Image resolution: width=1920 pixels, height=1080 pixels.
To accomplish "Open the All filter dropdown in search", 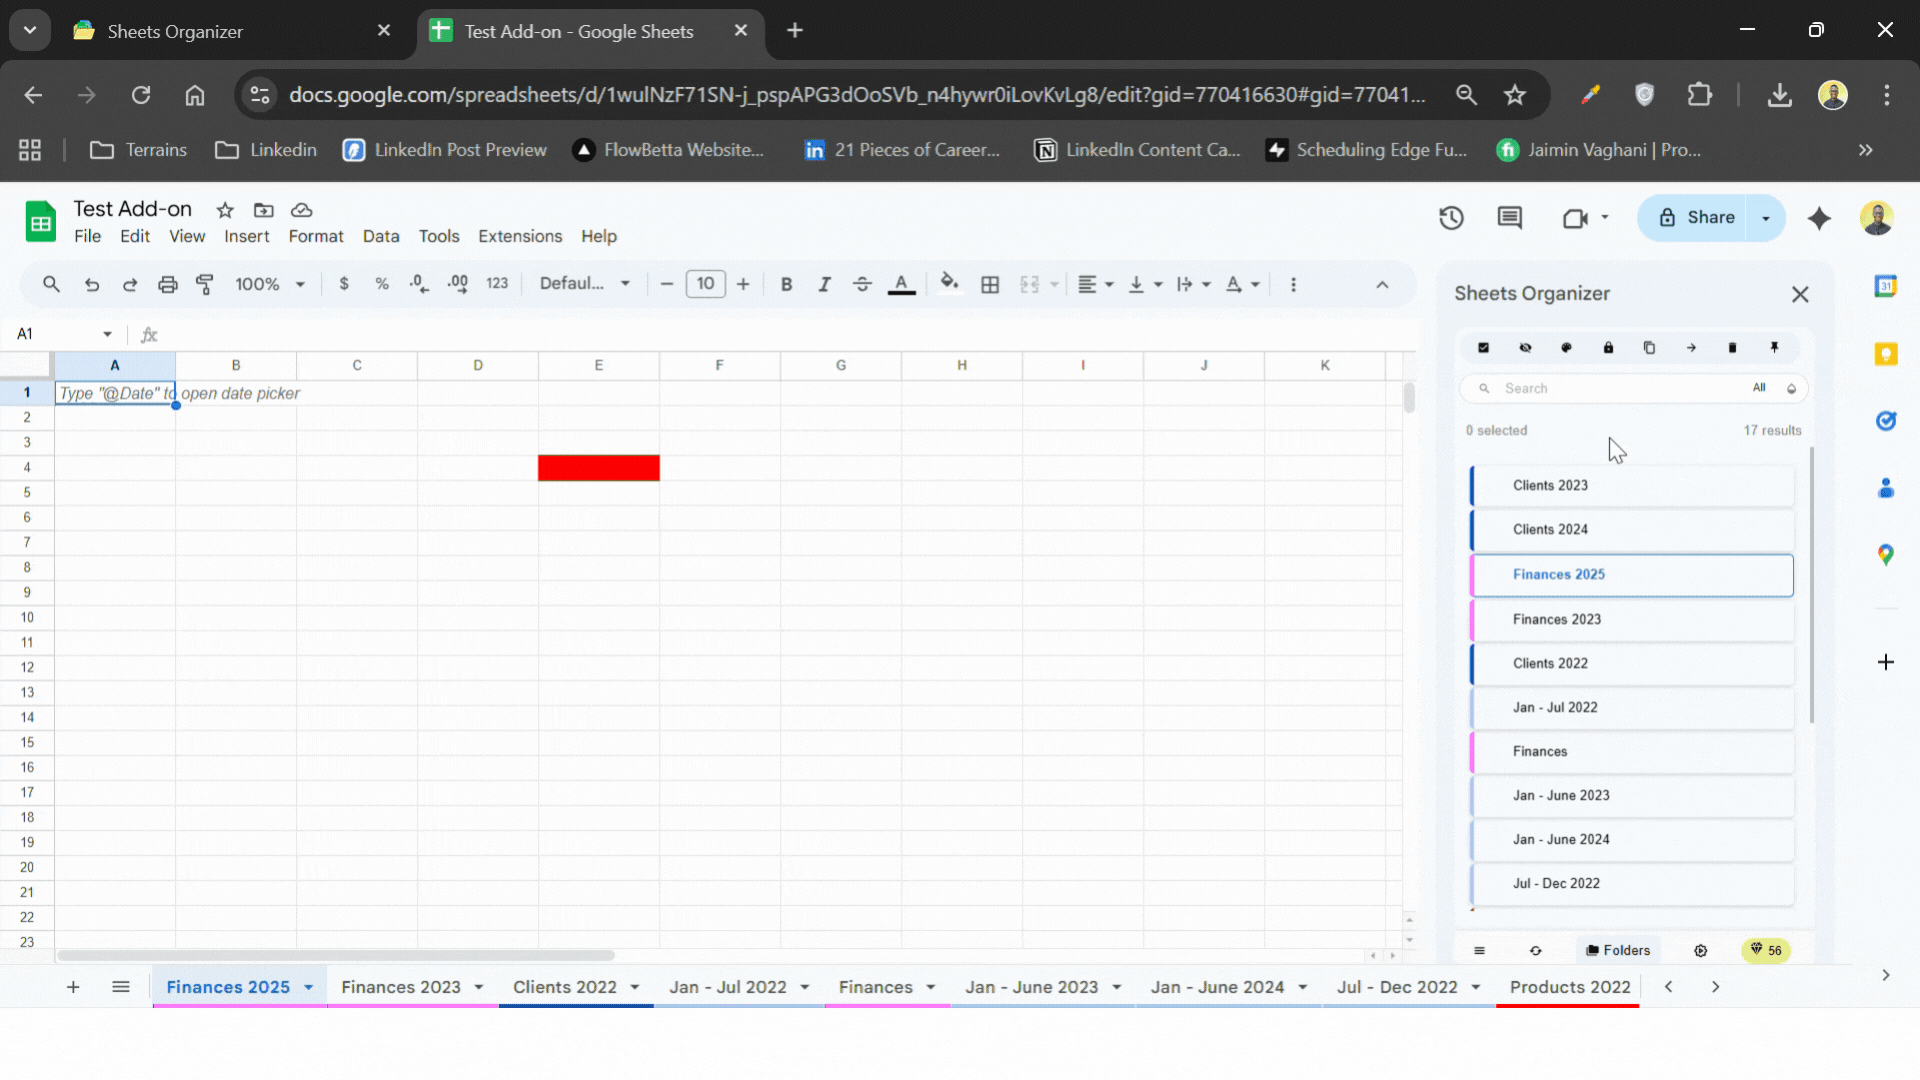I will click(x=1761, y=388).
